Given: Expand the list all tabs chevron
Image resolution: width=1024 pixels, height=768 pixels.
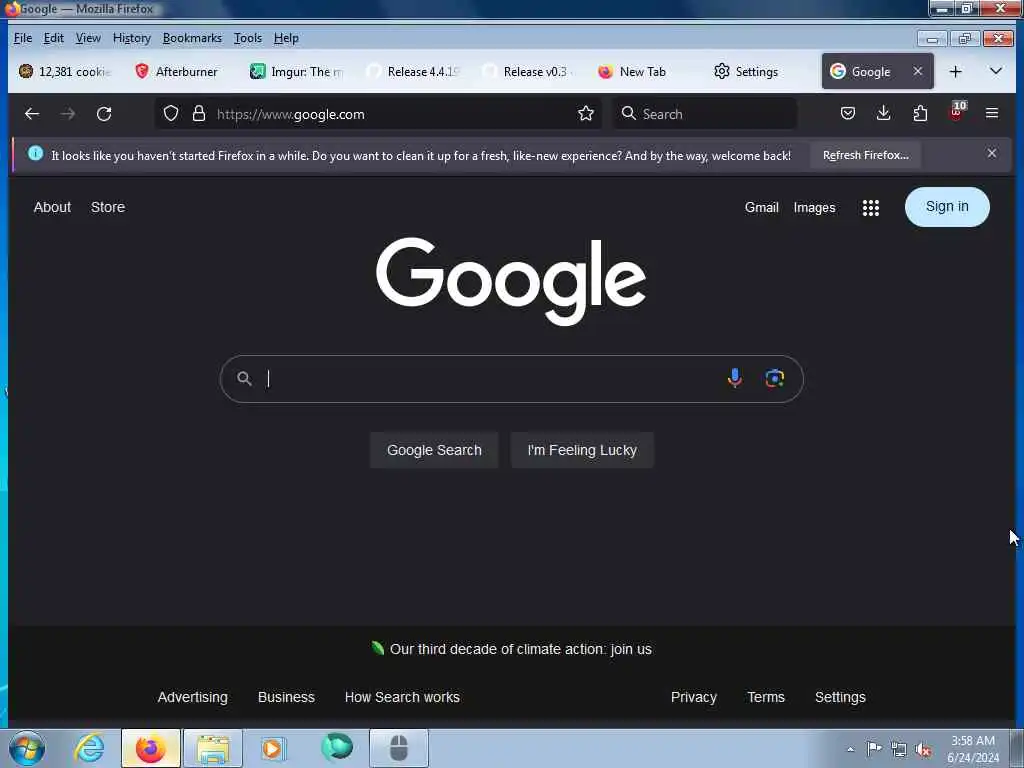Looking at the screenshot, I should (996, 71).
